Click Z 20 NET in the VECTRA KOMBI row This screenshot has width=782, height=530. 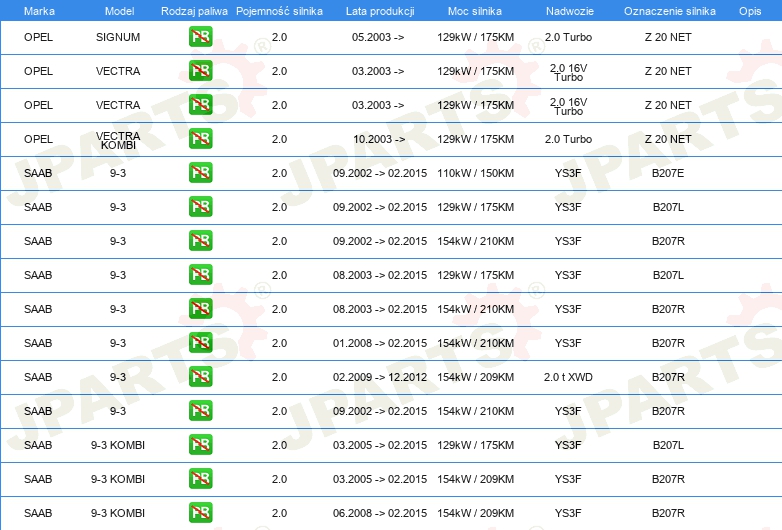[668, 139]
